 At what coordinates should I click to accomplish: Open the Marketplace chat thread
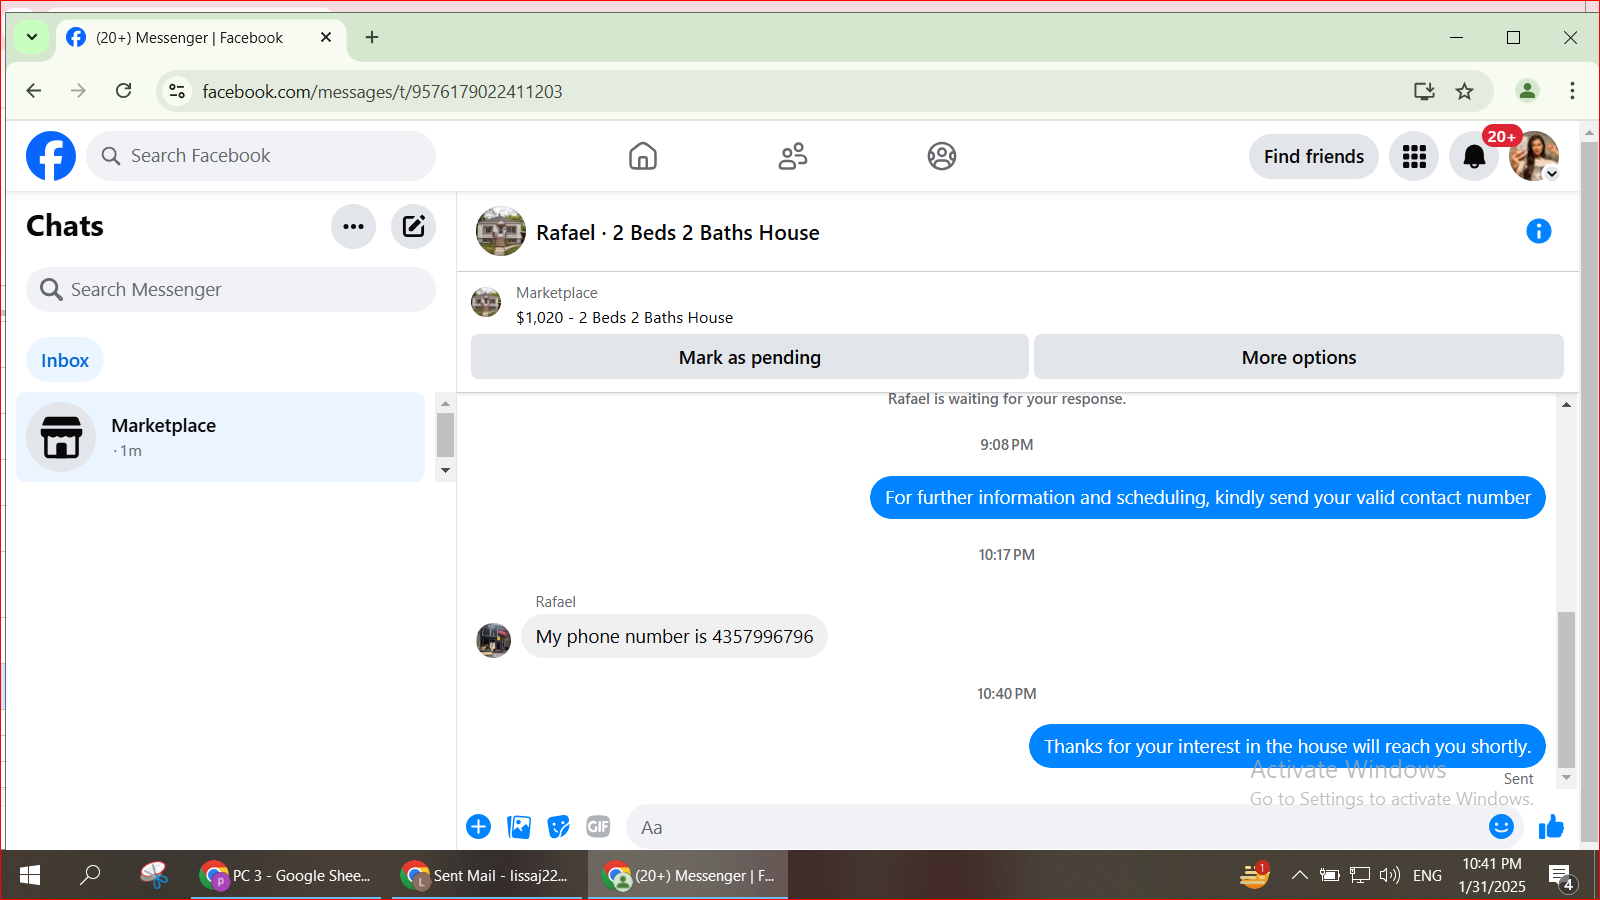pos(221,437)
